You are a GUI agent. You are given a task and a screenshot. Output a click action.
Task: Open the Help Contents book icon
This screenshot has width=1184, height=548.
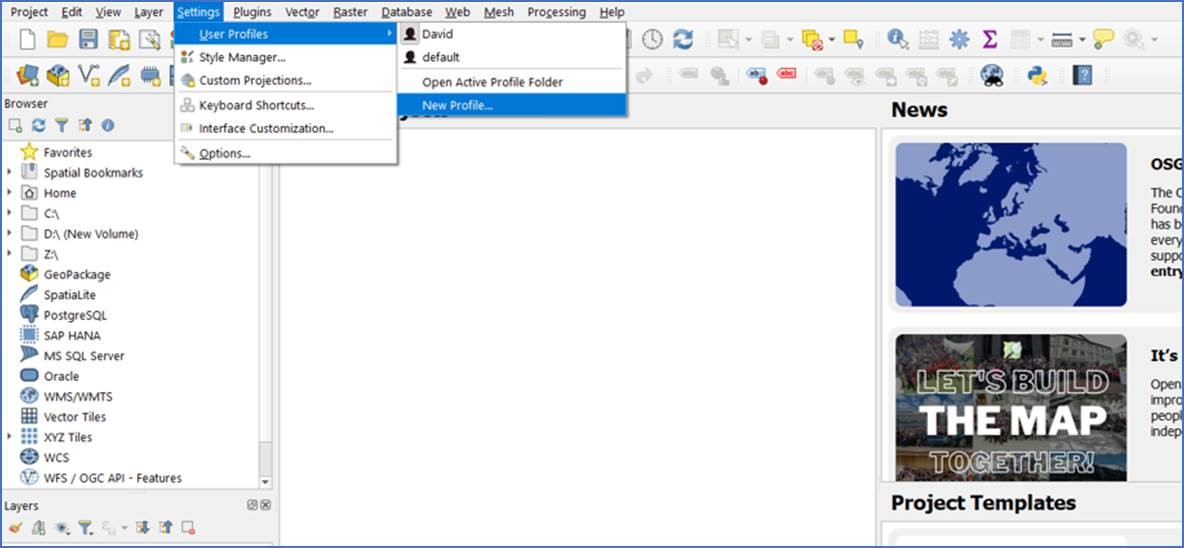click(x=1082, y=75)
